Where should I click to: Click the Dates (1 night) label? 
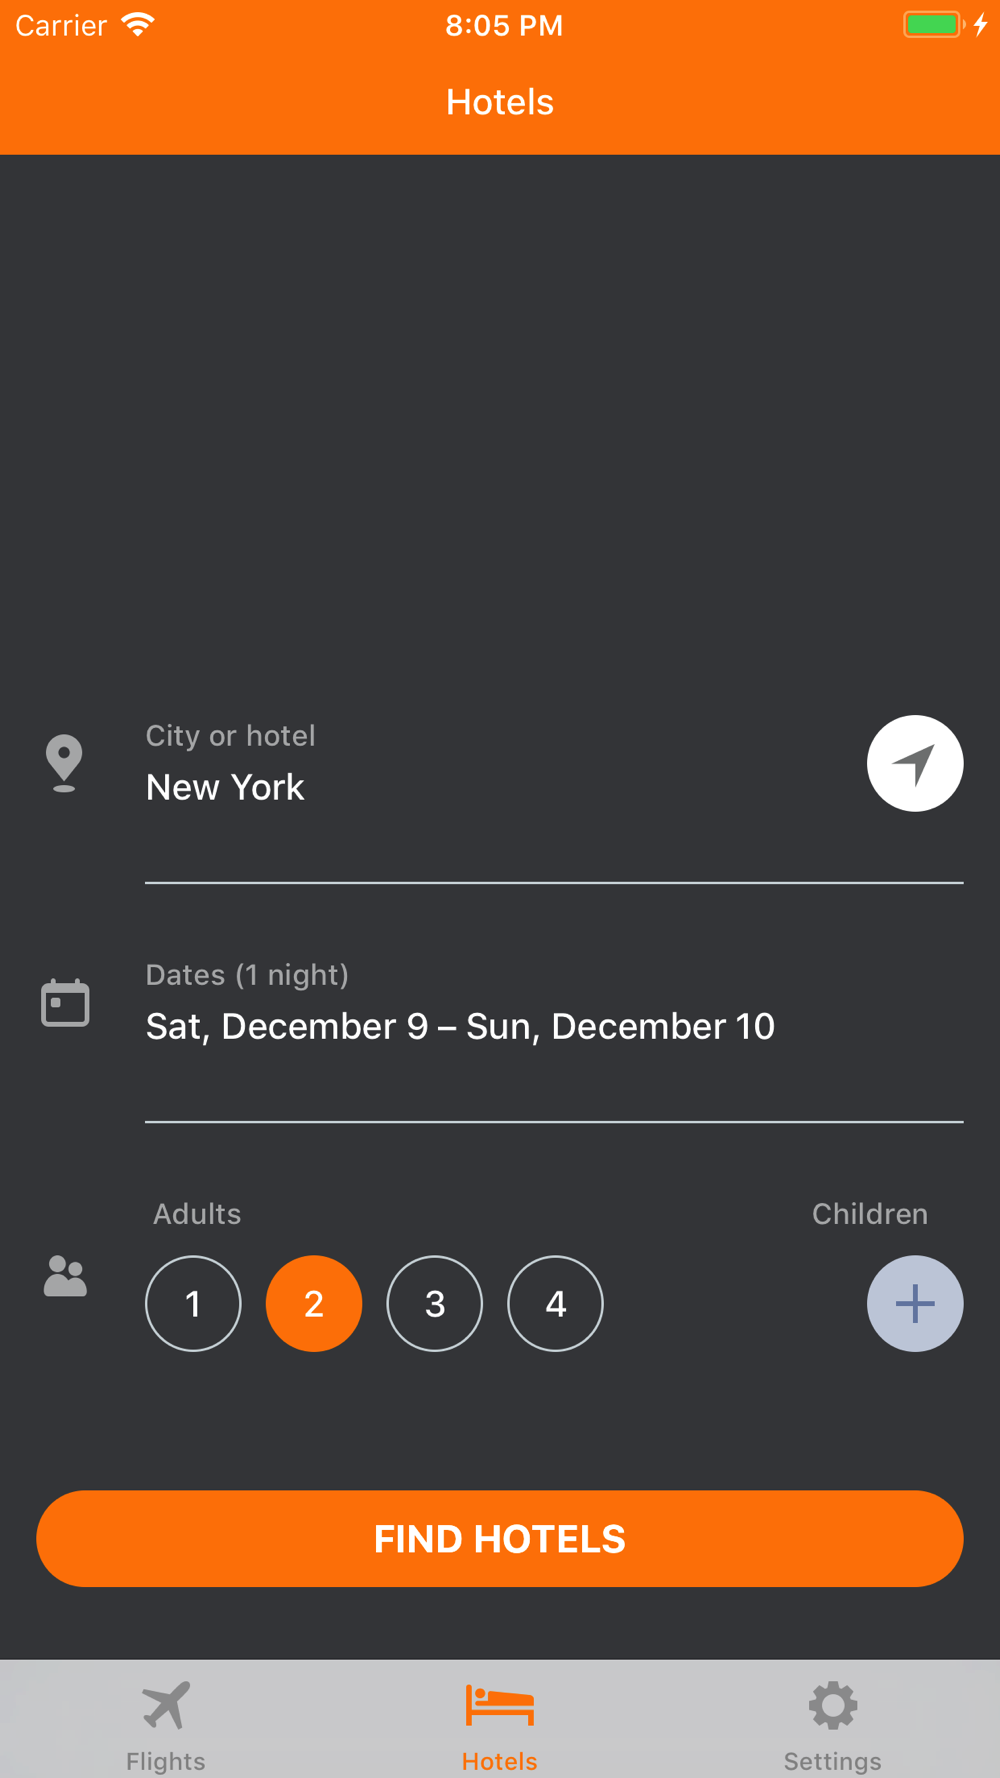click(x=247, y=975)
